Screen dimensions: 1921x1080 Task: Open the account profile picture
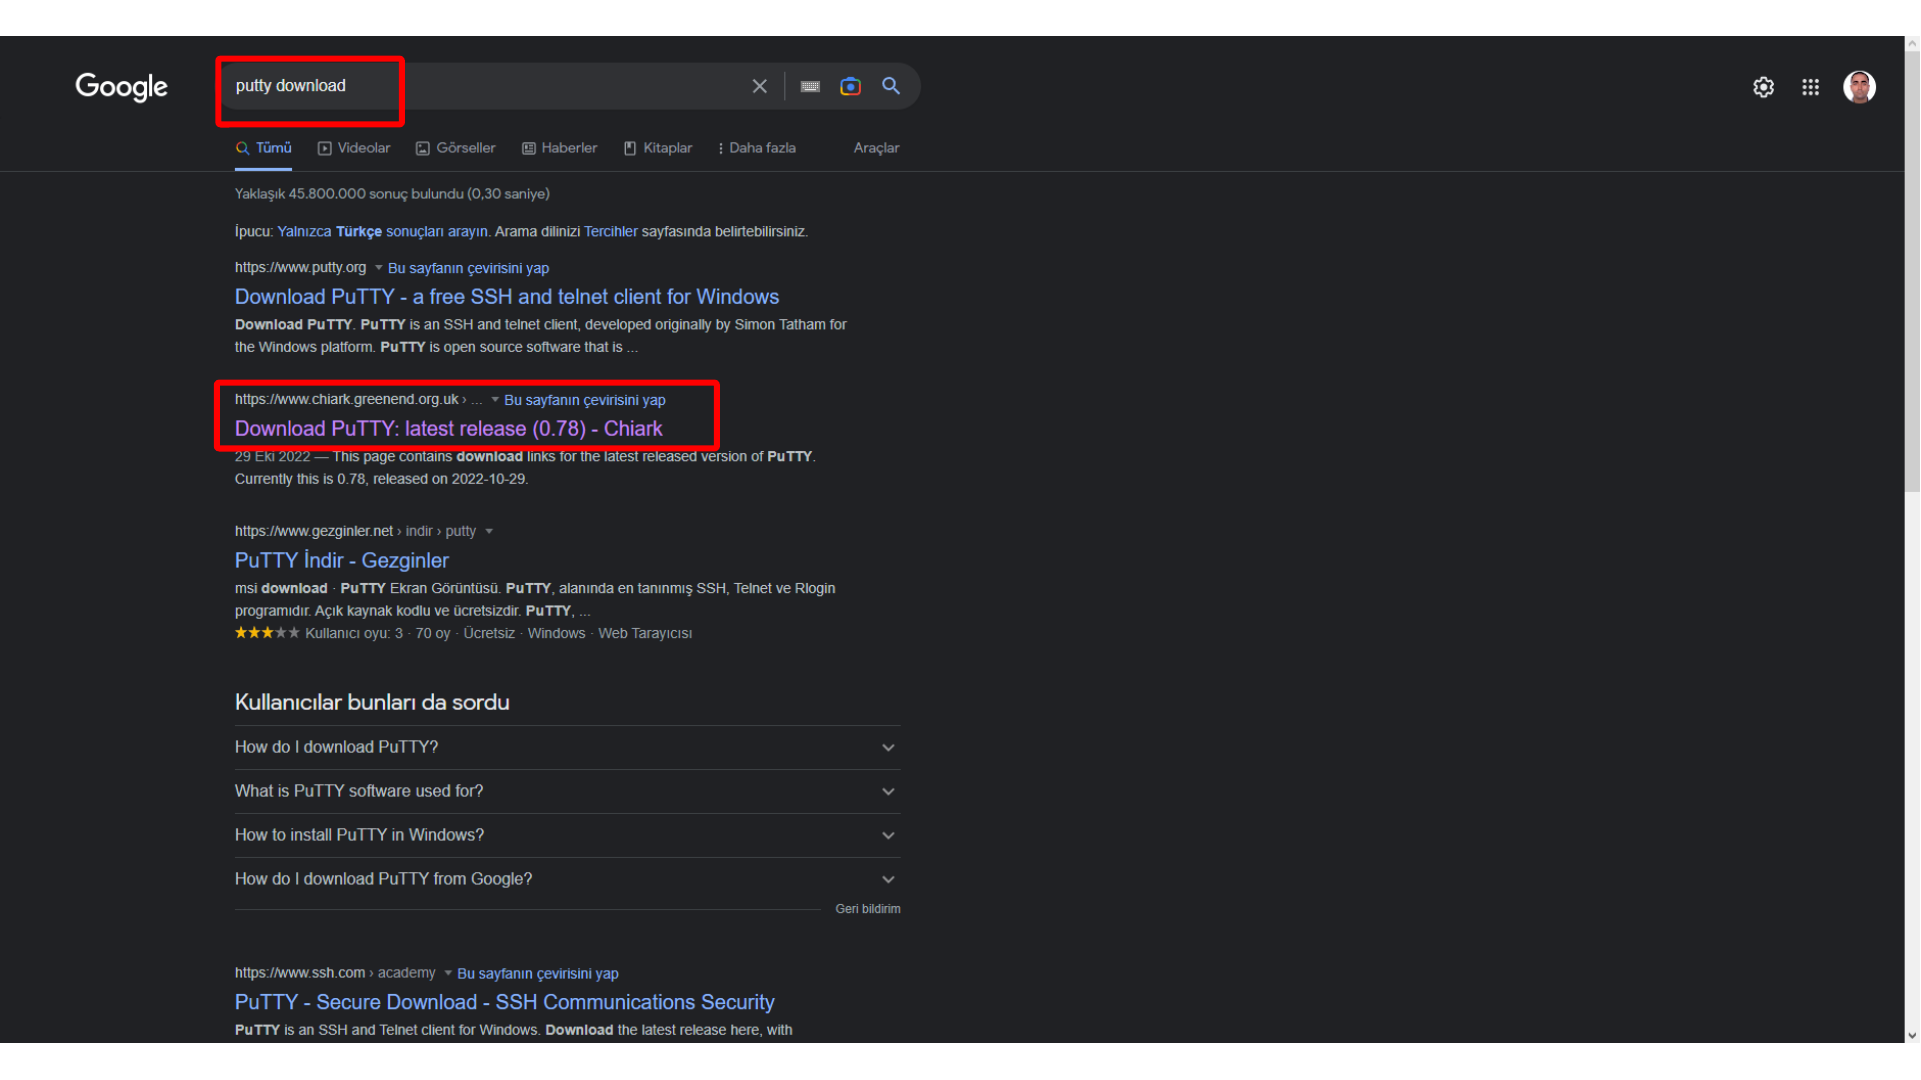(1859, 87)
